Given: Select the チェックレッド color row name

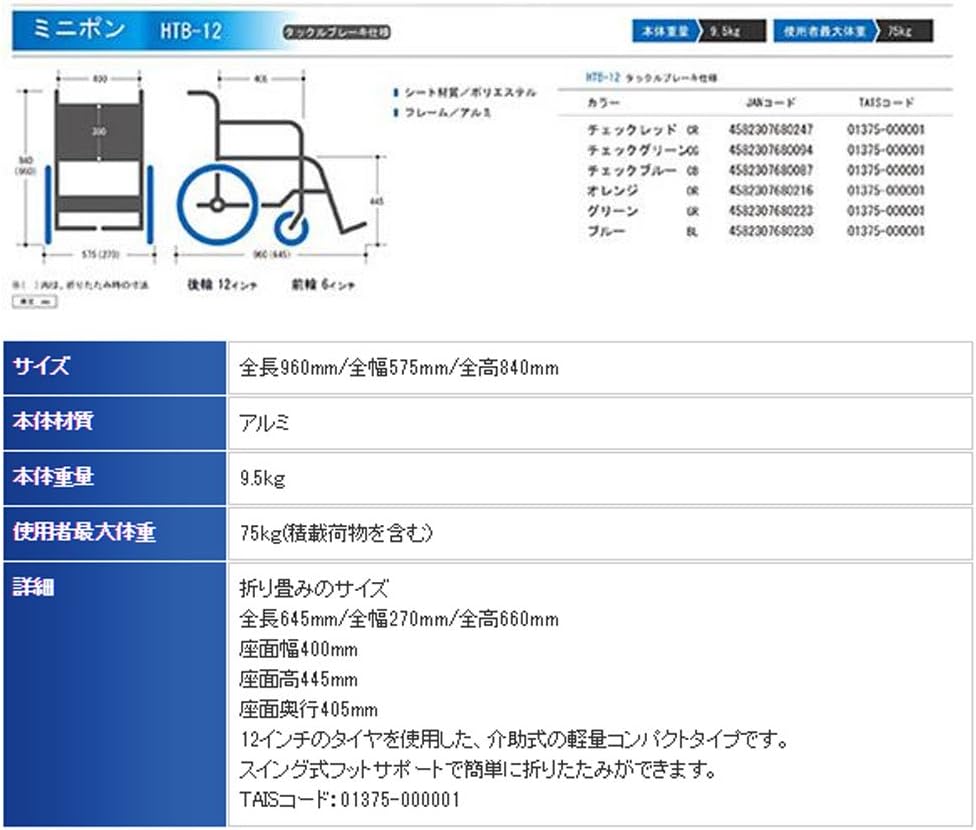Looking at the screenshot, I should [631, 130].
